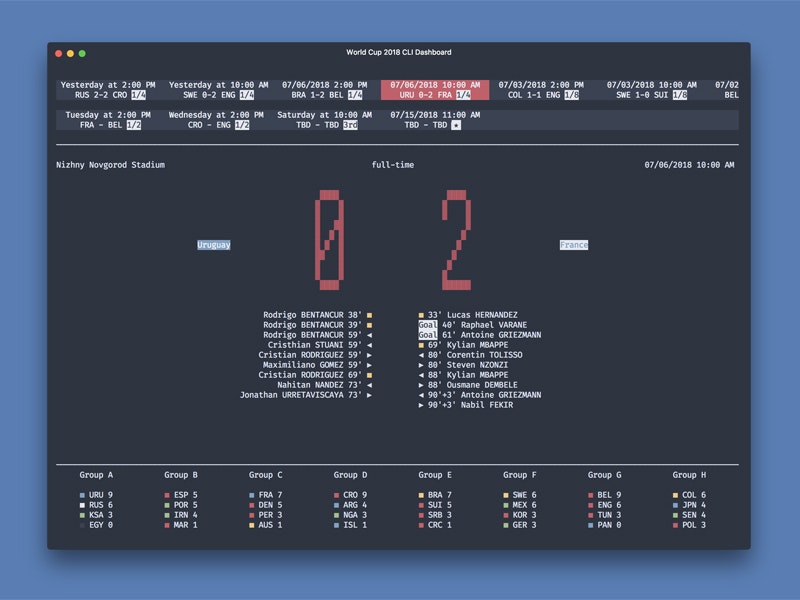Click the star final-stage icon on TBD - TBD
The height and width of the screenshot is (600, 800).
454,127
